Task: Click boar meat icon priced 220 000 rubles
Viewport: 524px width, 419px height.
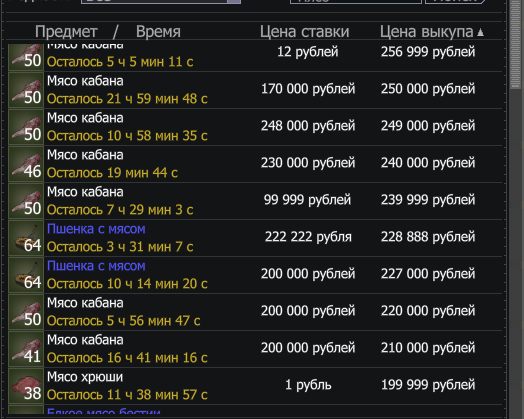Action: click(26, 312)
